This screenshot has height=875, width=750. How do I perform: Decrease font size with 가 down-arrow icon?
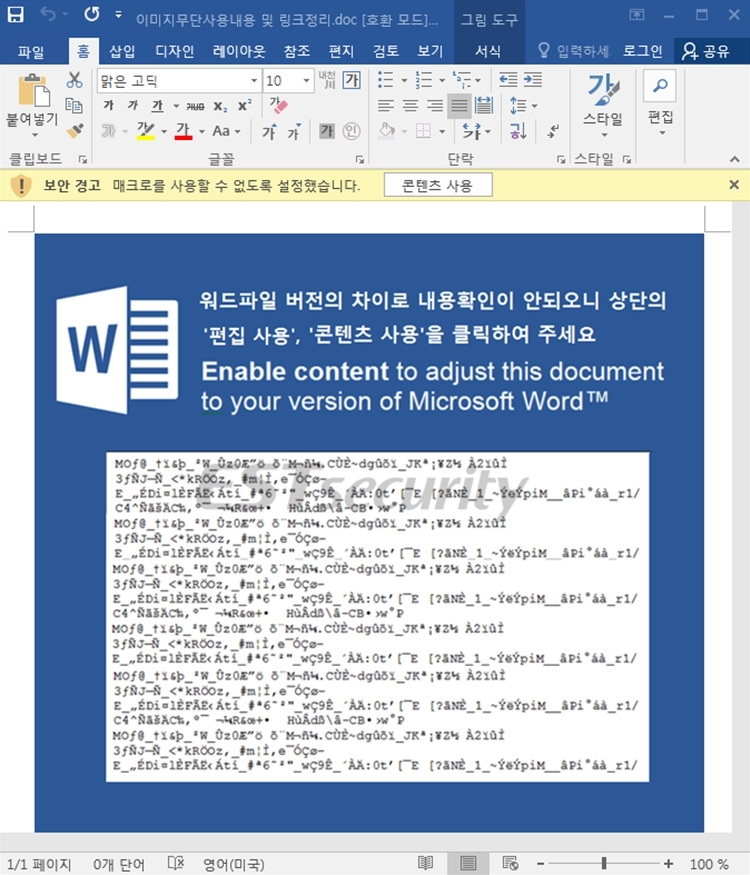tap(295, 132)
